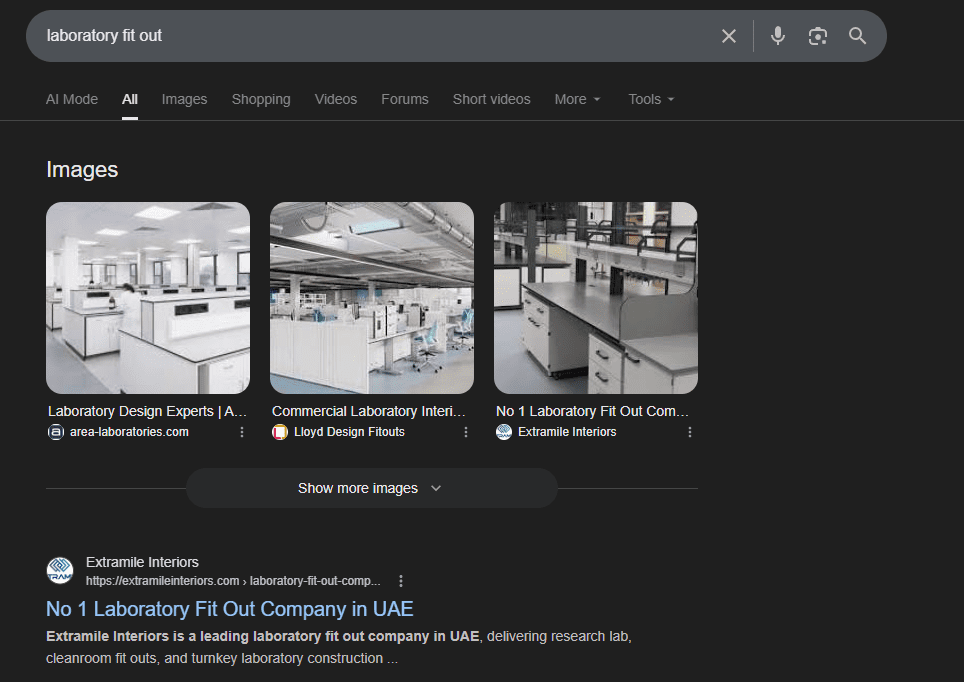This screenshot has height=682, width=964.
Task: Expand the More dropdown
Action: [577, 99]
